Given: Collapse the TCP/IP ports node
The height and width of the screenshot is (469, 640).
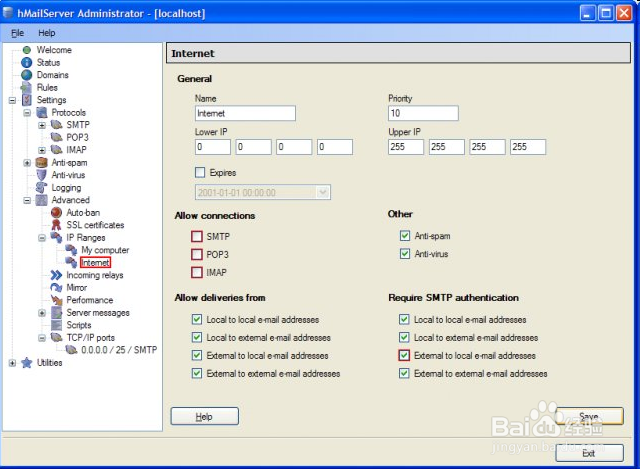Looking at the screenshot, I should [42, 338].
